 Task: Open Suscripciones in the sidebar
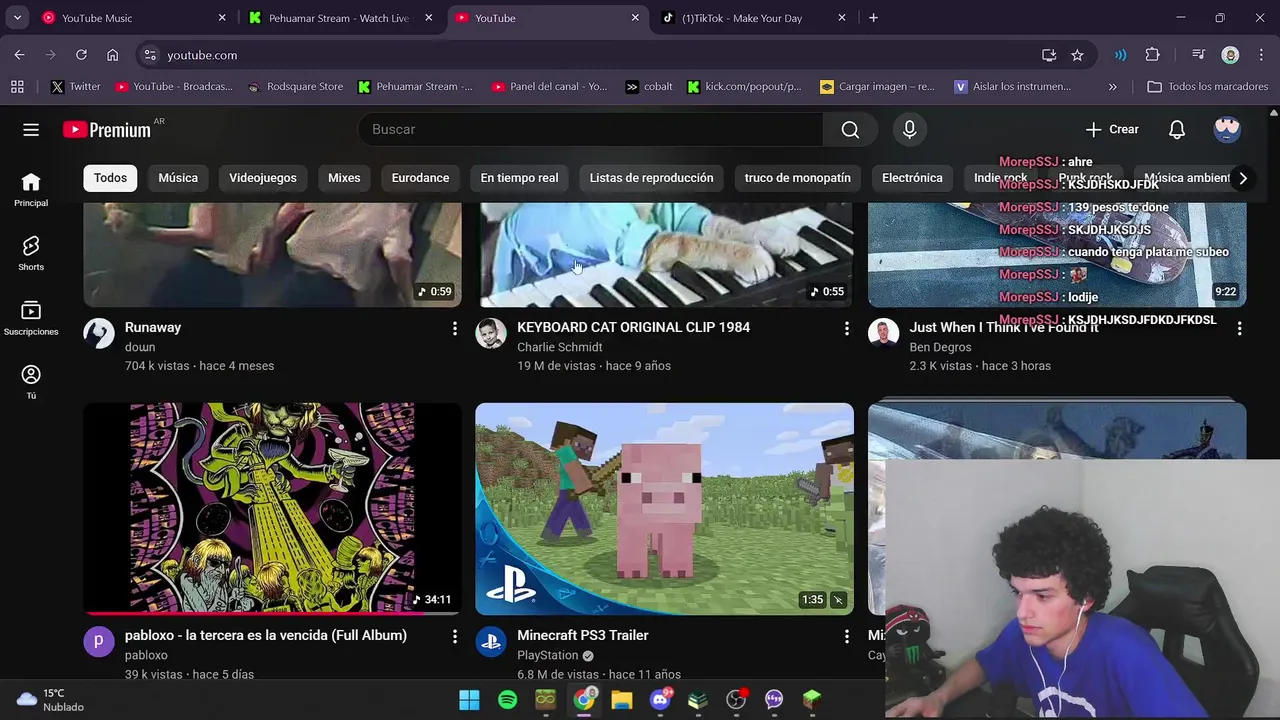pyautogui.click(x=31, y=318)
